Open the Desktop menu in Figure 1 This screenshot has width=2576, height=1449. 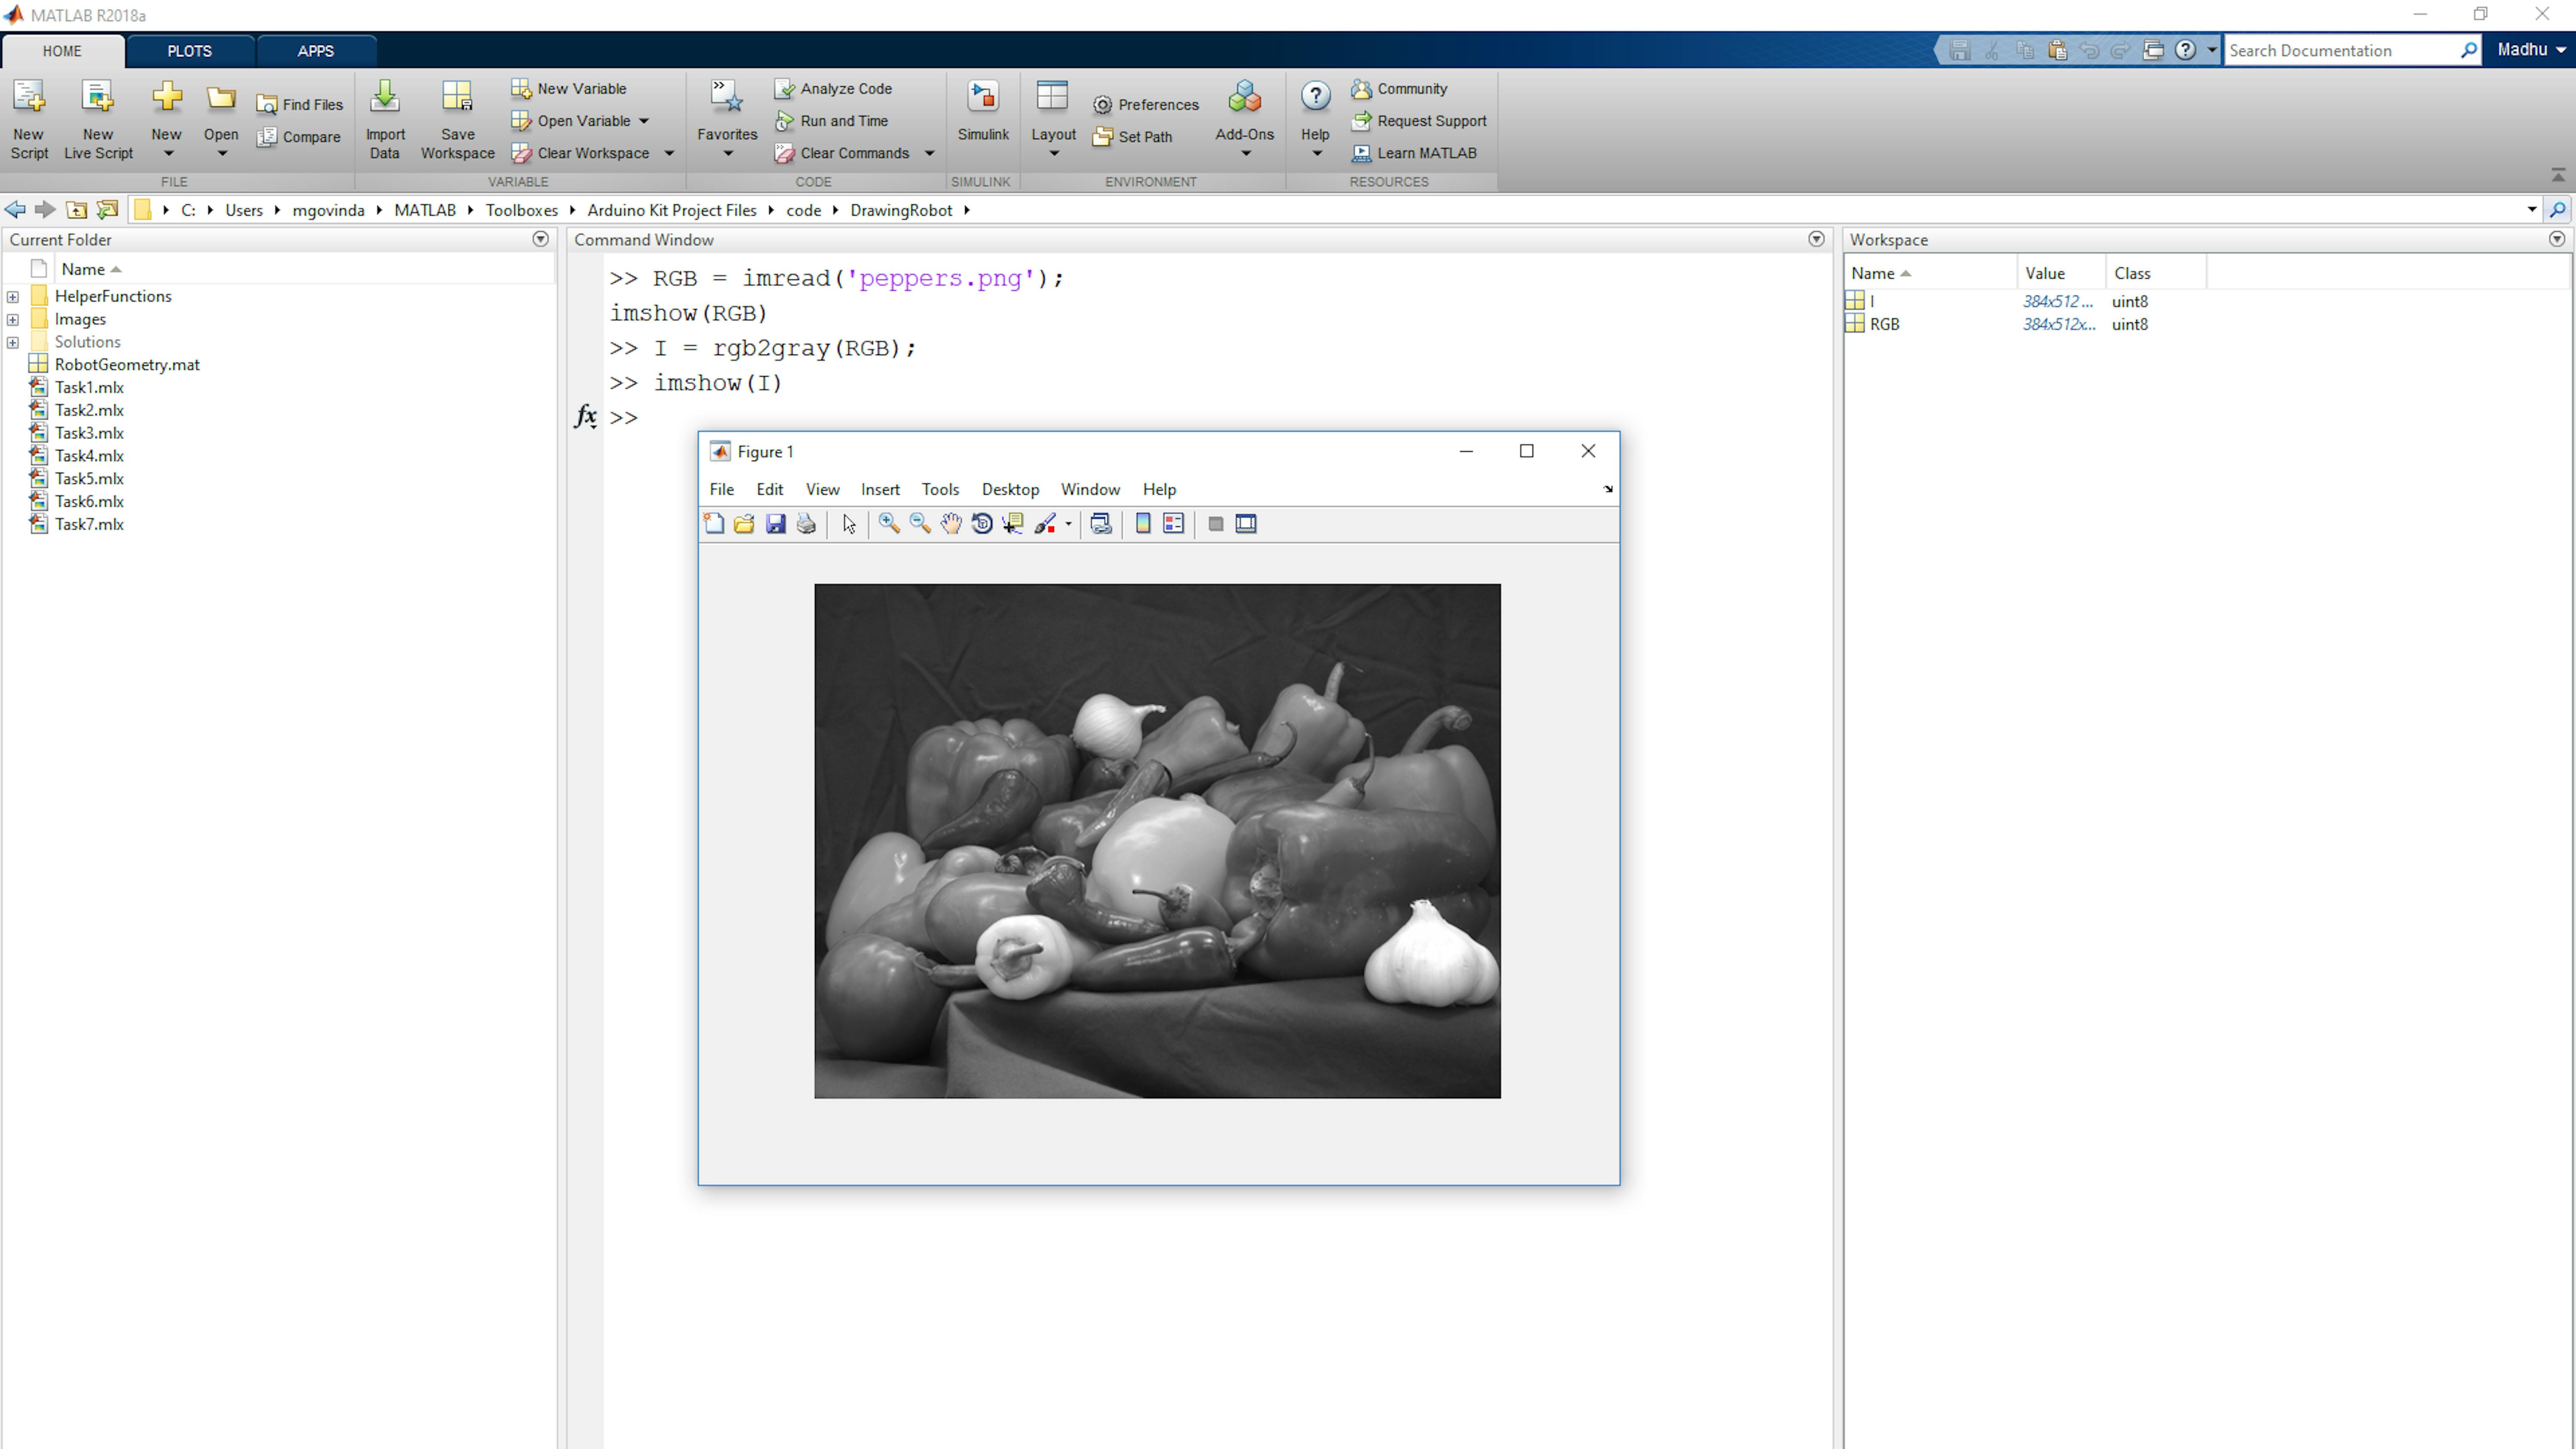tap(1010, 490)
